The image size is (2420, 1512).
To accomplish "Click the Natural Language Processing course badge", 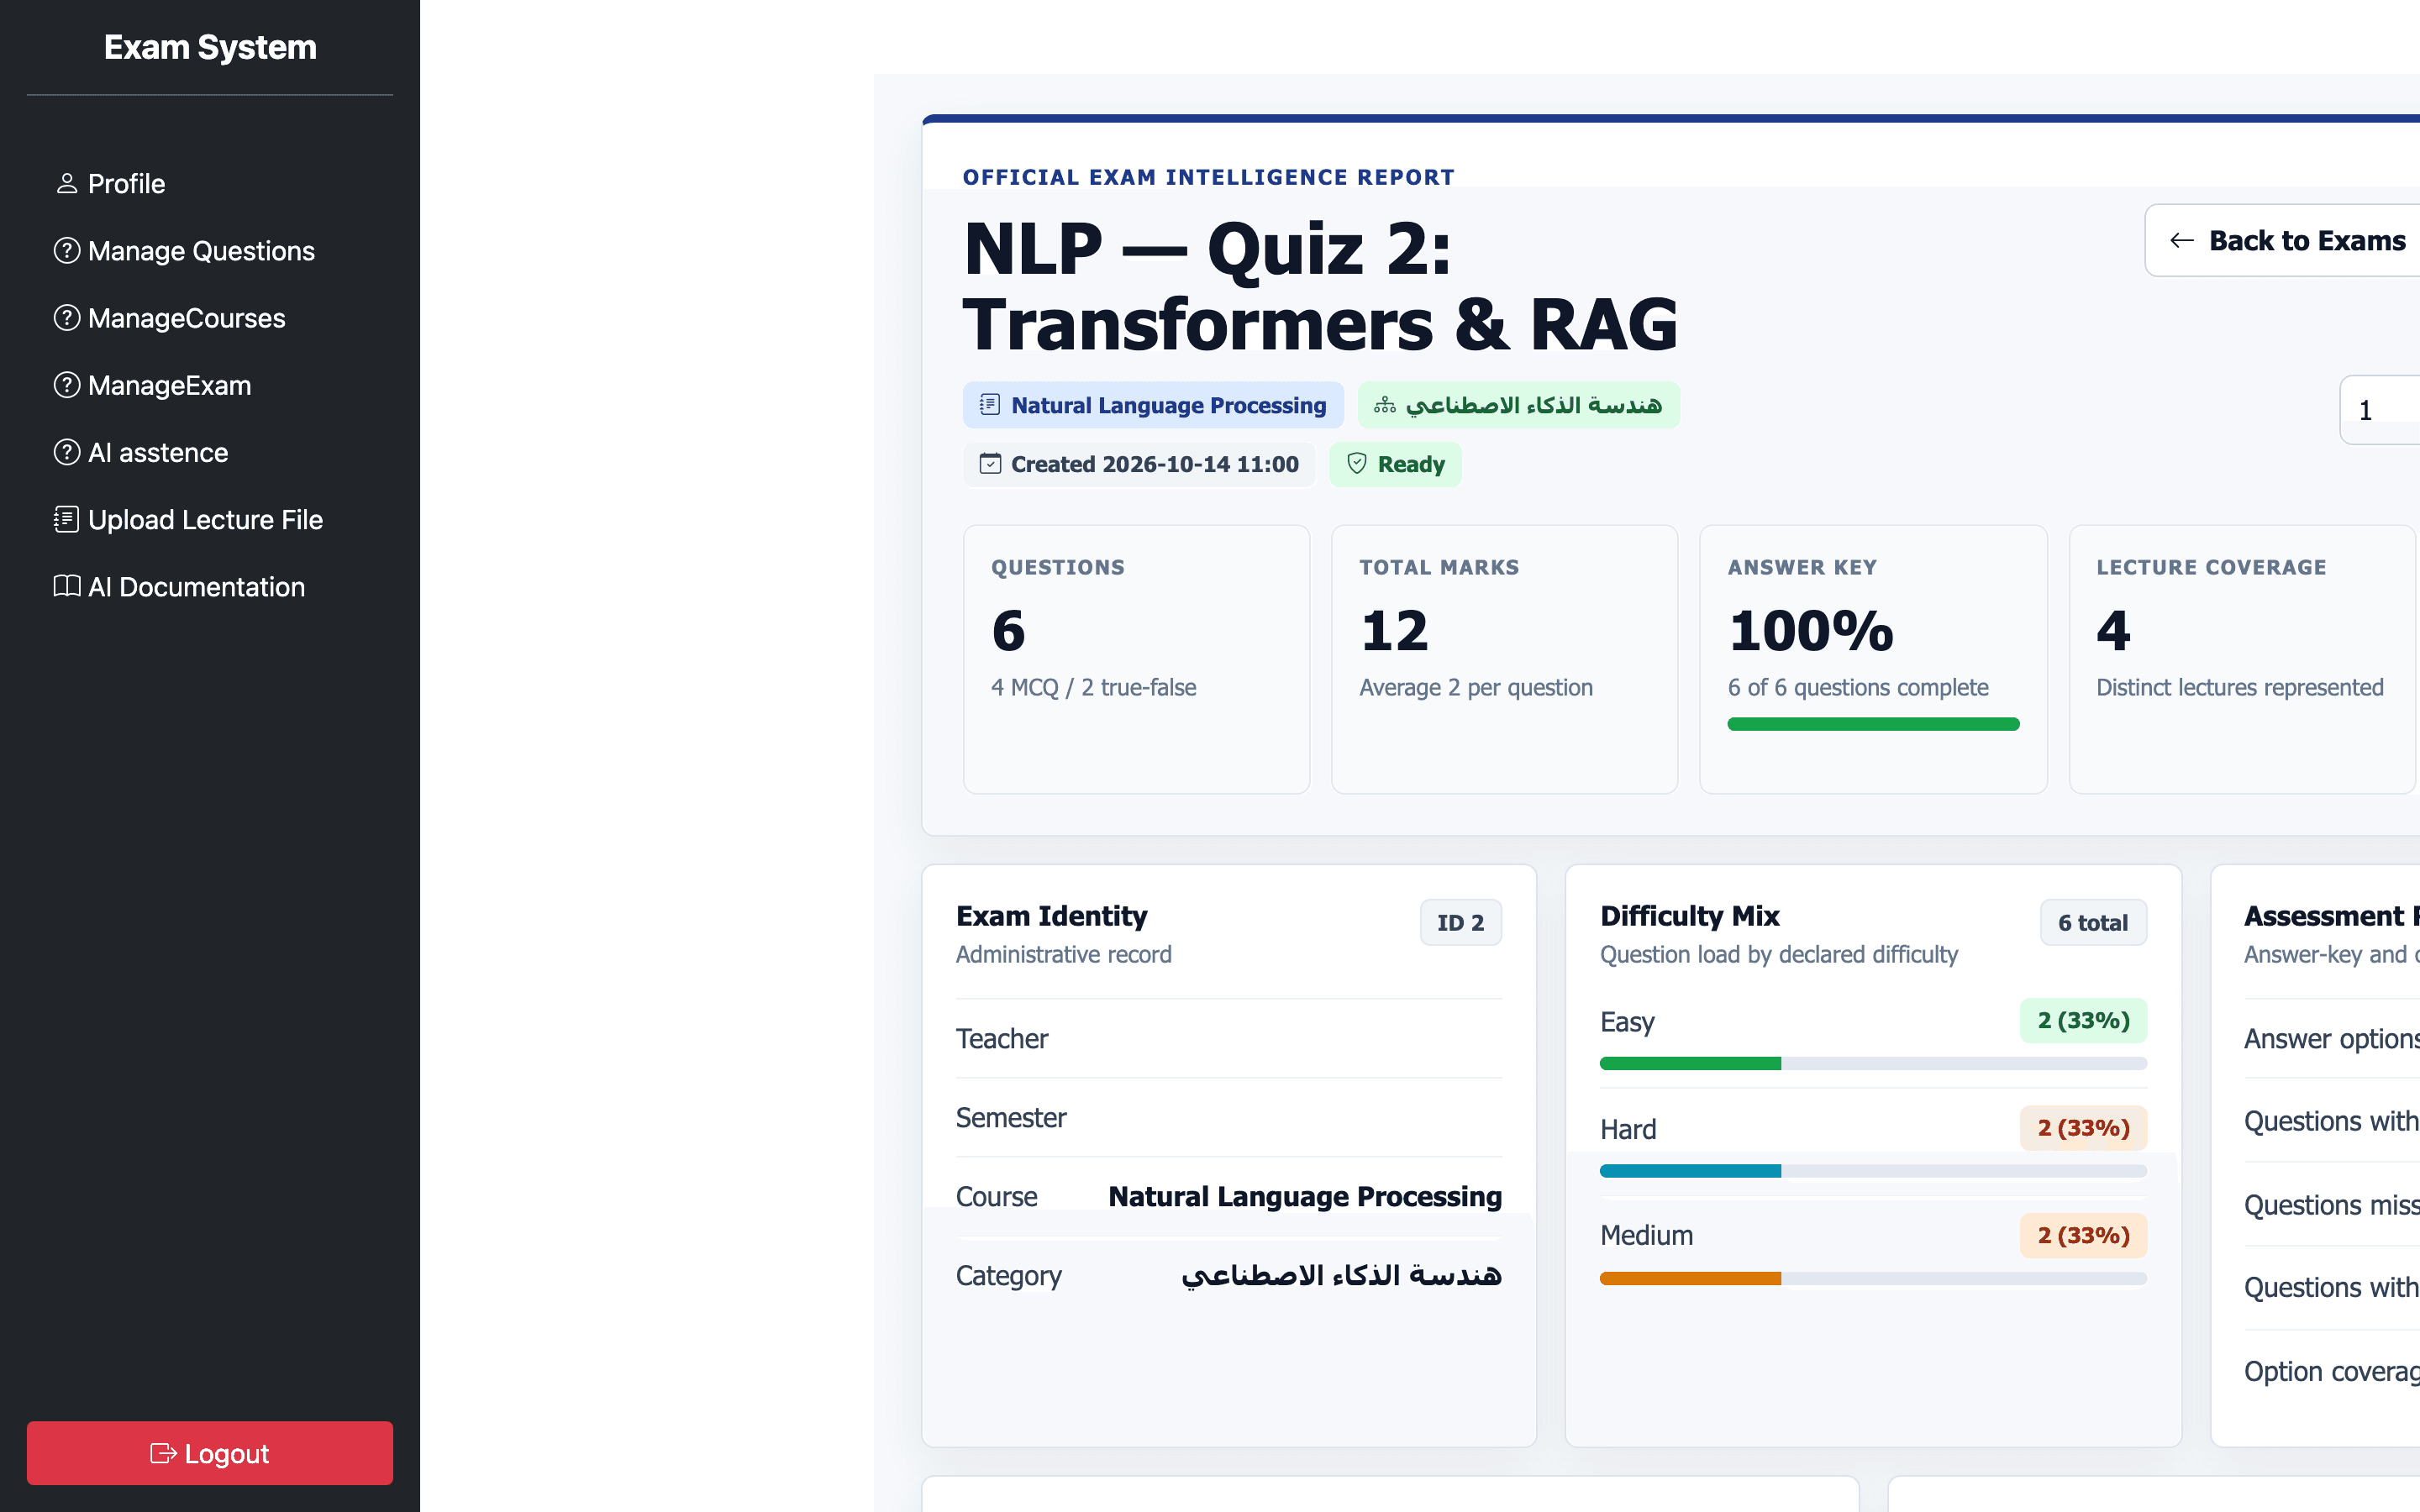I will coord(1153,405).
